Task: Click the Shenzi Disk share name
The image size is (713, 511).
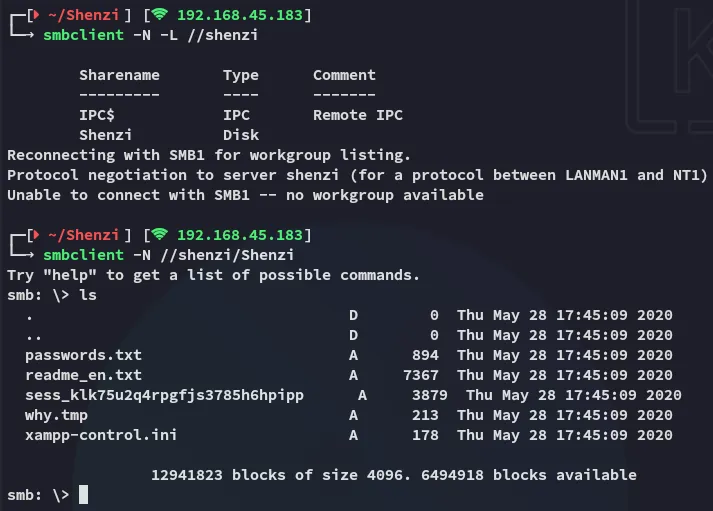Action: [105, 135]
